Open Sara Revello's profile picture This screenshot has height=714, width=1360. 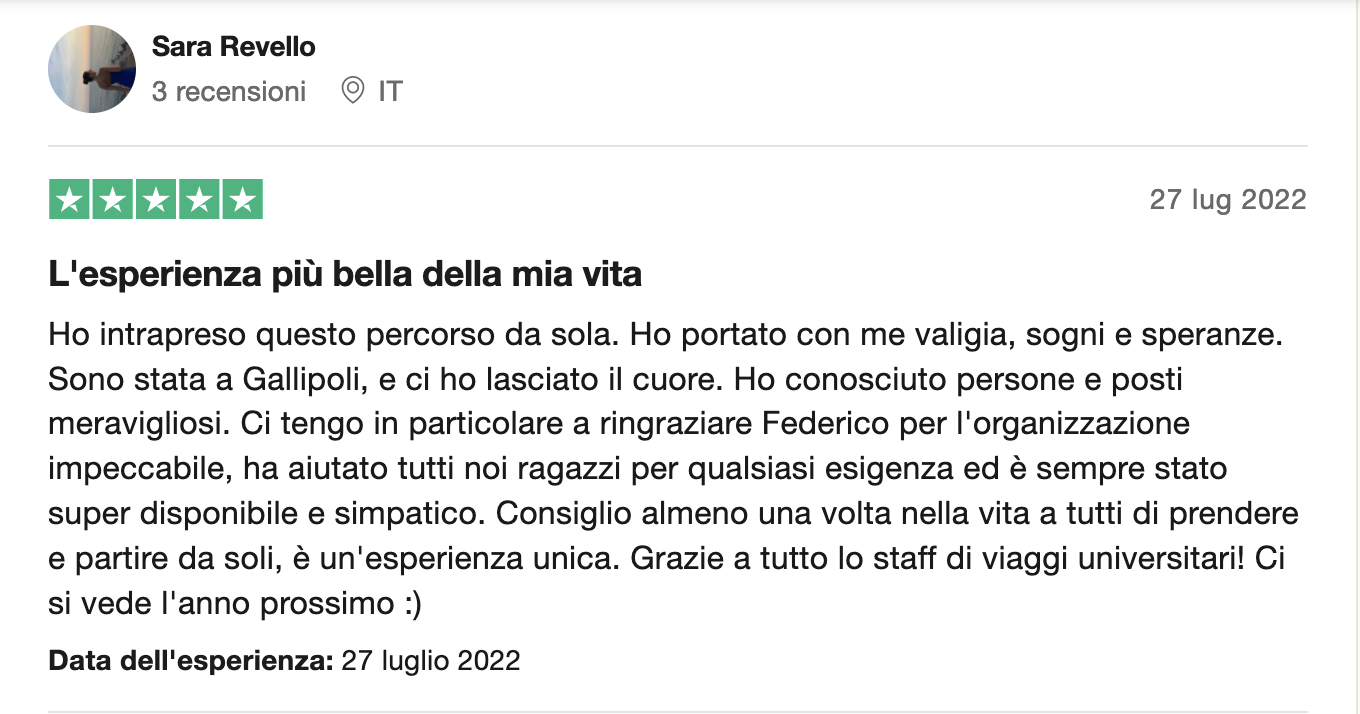point(92,69)
